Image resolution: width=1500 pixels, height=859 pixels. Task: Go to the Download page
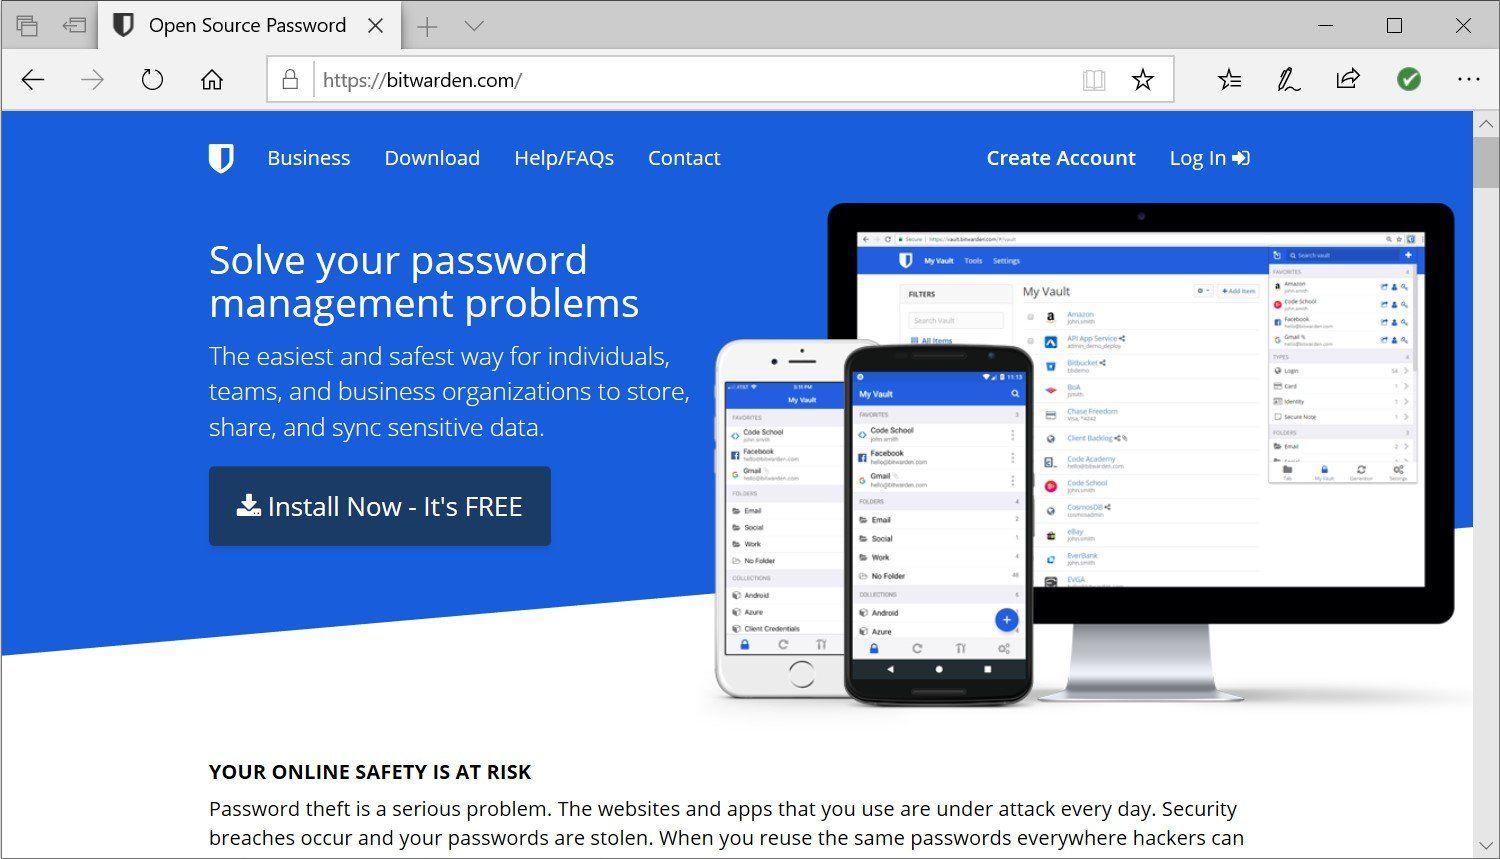pyautogui.click(x=432, y=158)
